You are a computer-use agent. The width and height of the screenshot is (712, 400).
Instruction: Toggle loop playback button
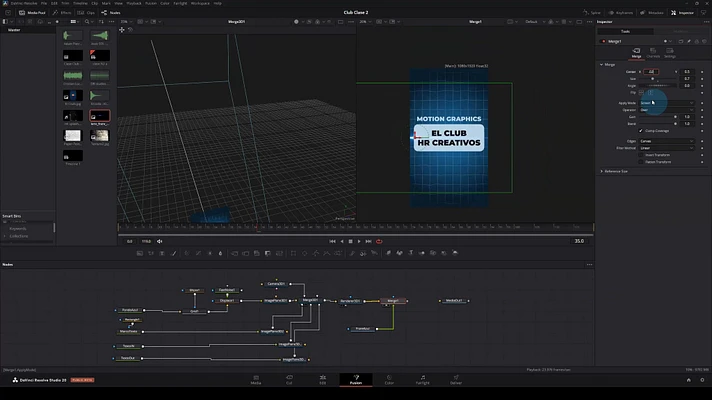[379, 241]
